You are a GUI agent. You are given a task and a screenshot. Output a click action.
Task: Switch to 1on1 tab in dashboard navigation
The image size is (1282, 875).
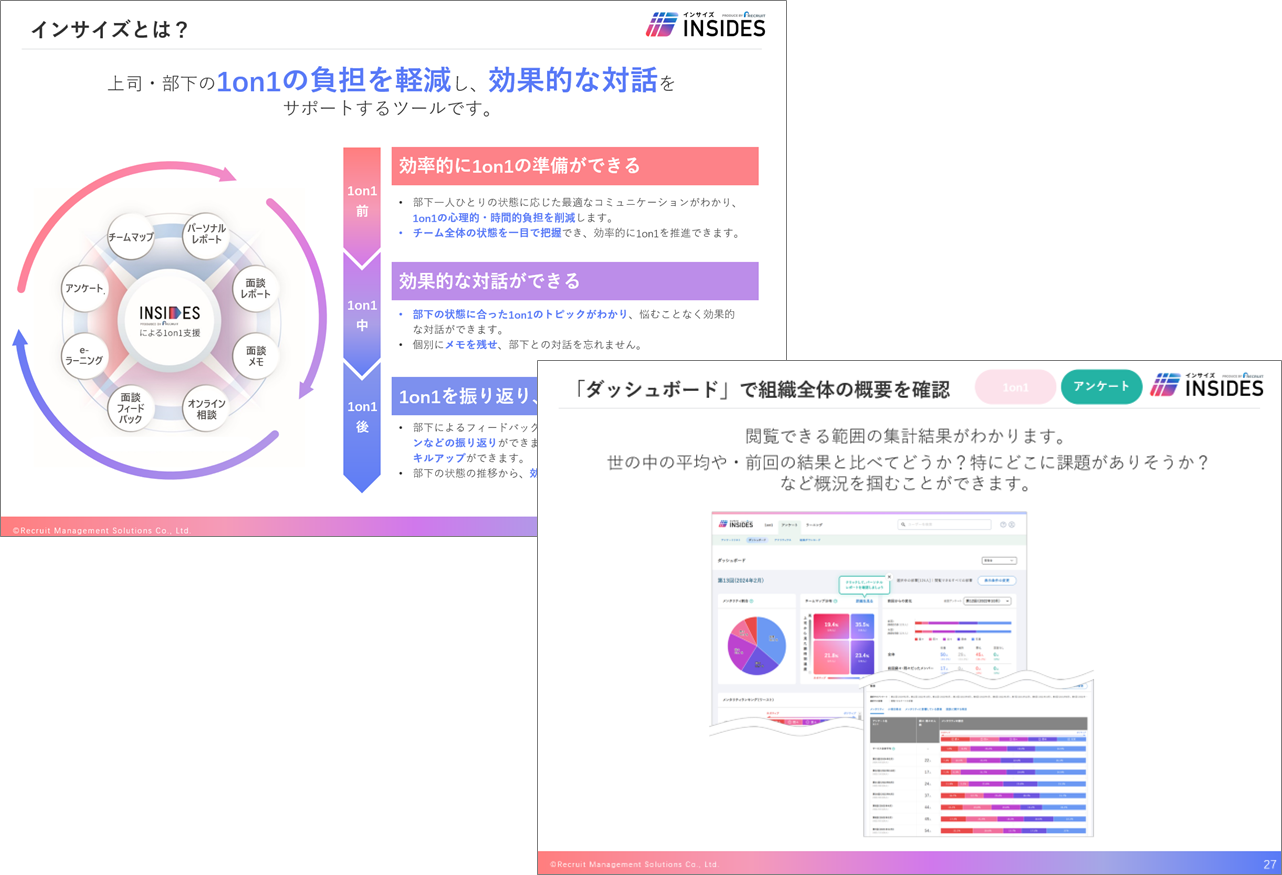click(x=769, y=524)
